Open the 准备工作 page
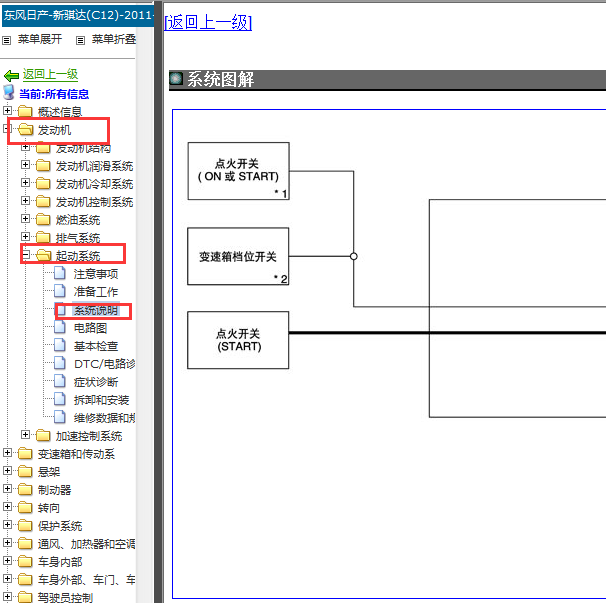Viewport: 606px width, 603px height. tap(96, 291)
